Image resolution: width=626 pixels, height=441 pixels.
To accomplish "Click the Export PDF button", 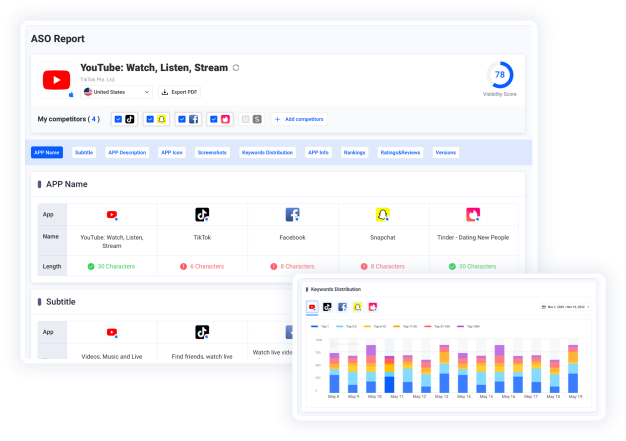I will pyautogui.click(x=179, y=92).
